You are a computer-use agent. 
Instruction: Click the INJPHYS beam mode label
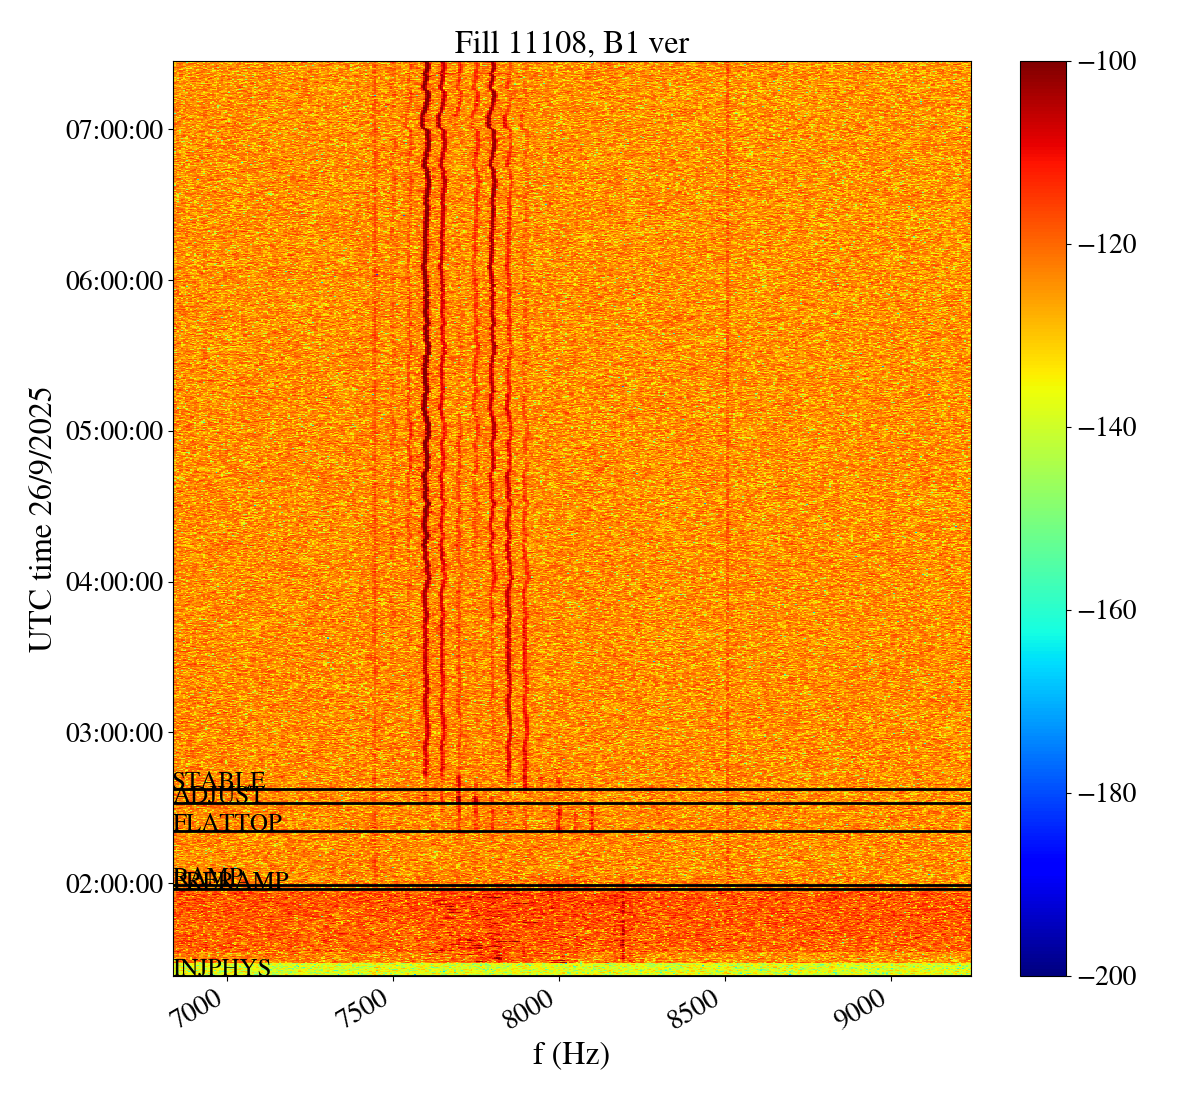(x=222, y=968)
